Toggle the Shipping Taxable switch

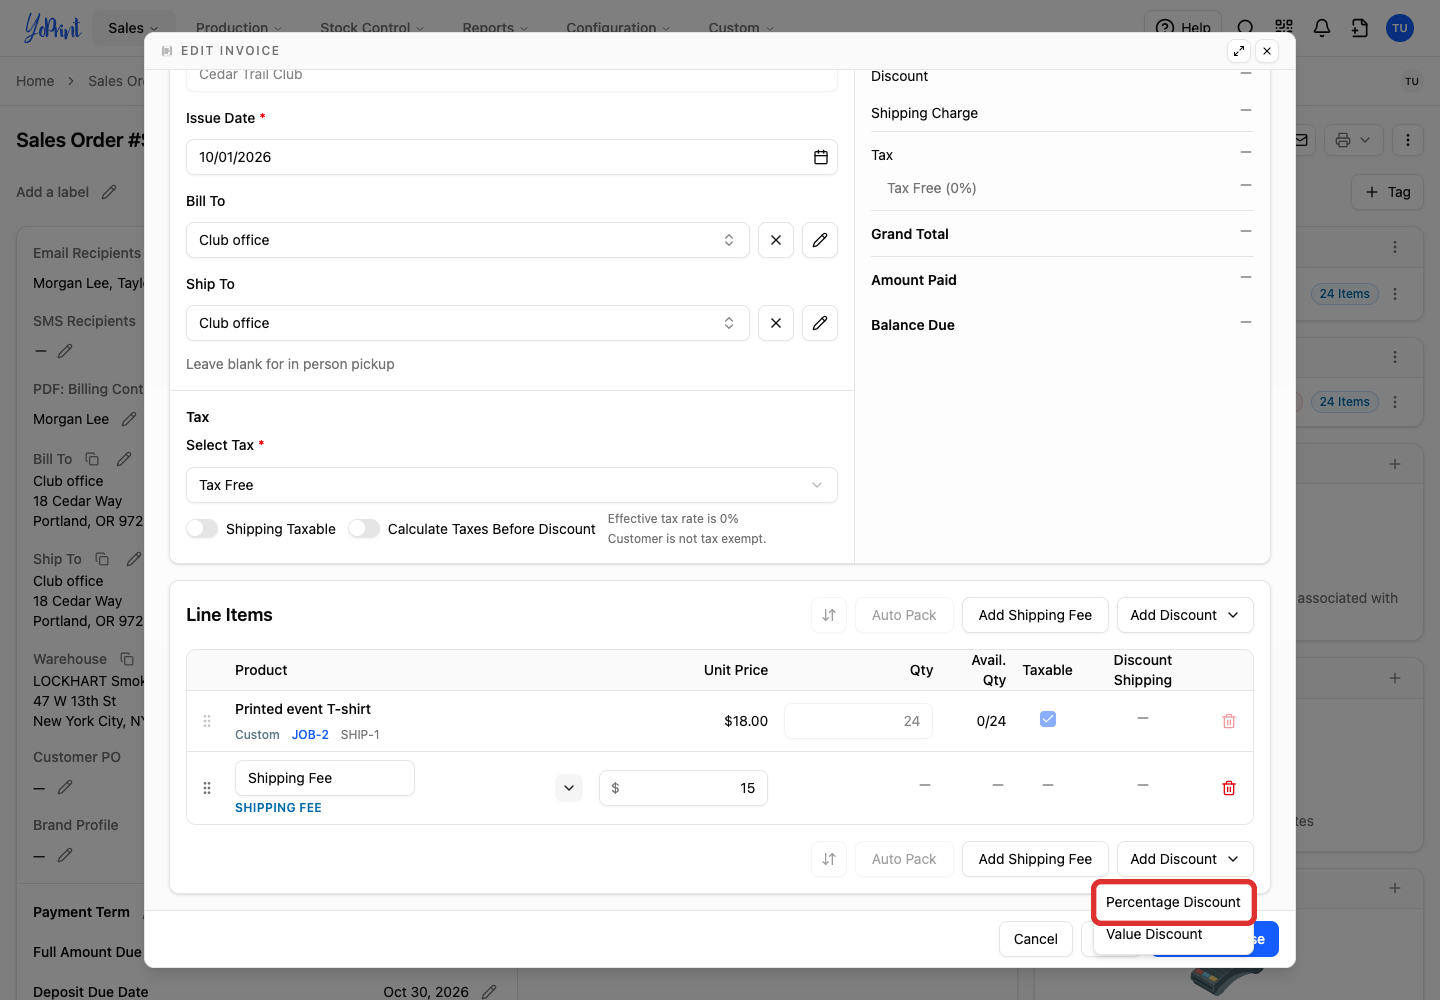tap(202, 529)
